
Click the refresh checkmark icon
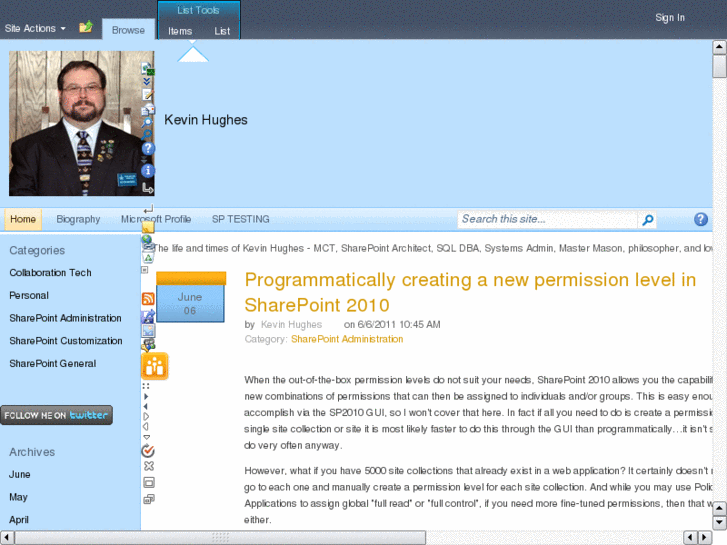148,450
